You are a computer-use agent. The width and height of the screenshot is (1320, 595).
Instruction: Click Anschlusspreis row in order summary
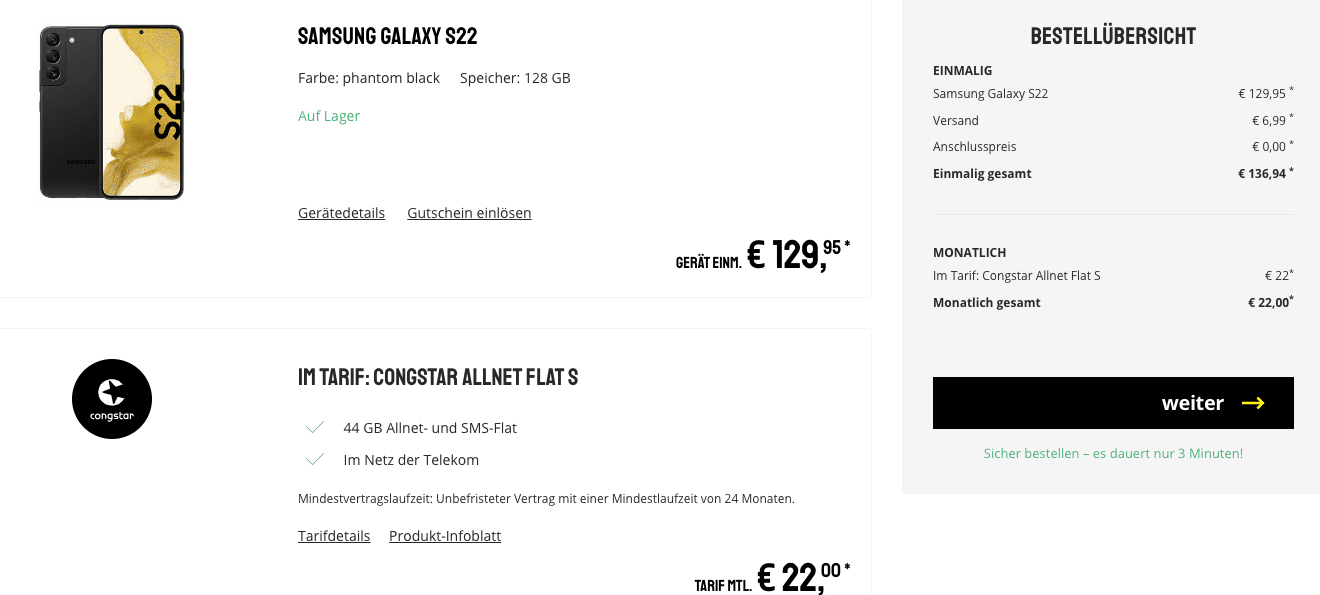[1113, 146]
